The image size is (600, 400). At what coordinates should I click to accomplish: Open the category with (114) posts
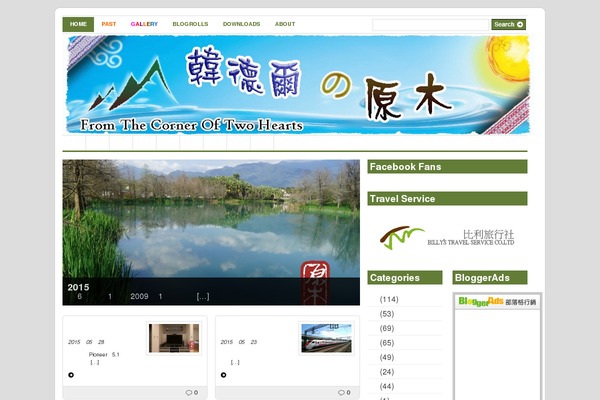point(389,299)
